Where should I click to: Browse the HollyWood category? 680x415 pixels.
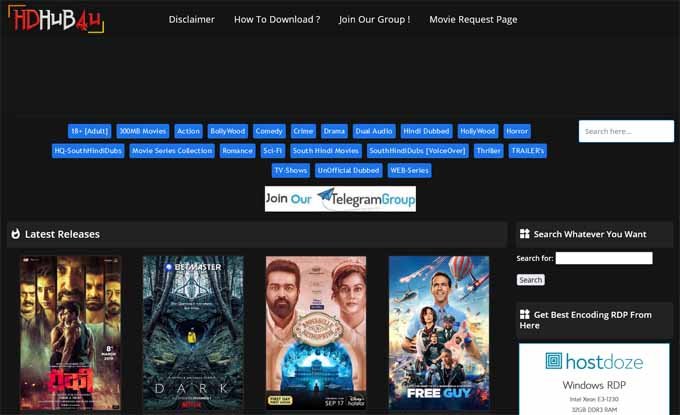coord(477,131)
